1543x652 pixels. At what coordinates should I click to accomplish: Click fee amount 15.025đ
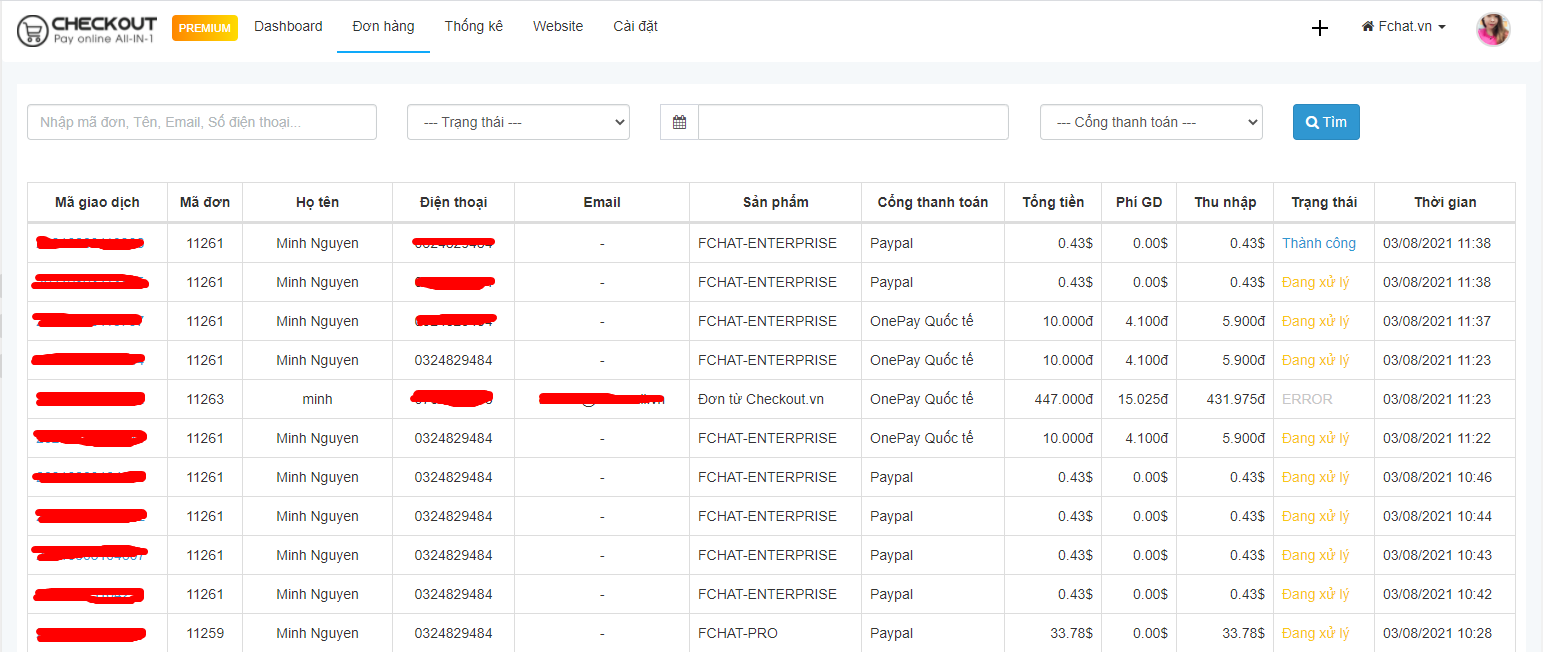coord(1143,399)
